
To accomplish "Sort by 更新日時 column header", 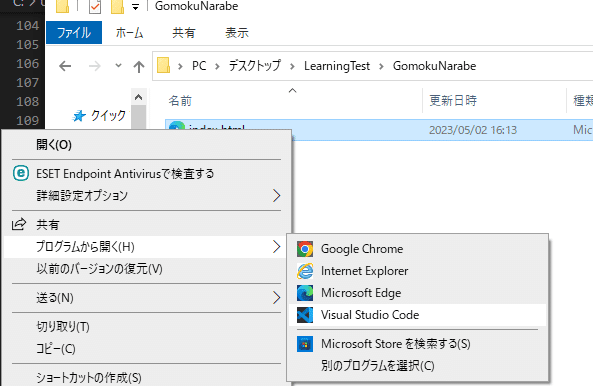I will [x=453, y=101].
